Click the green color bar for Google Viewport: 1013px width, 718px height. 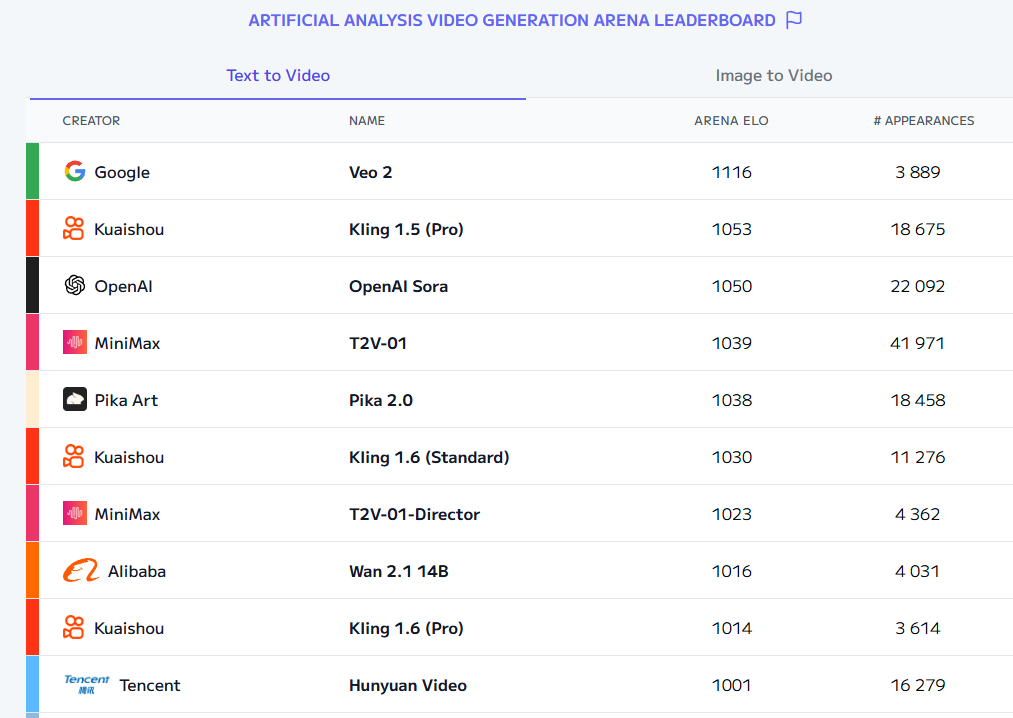[33, 171]
